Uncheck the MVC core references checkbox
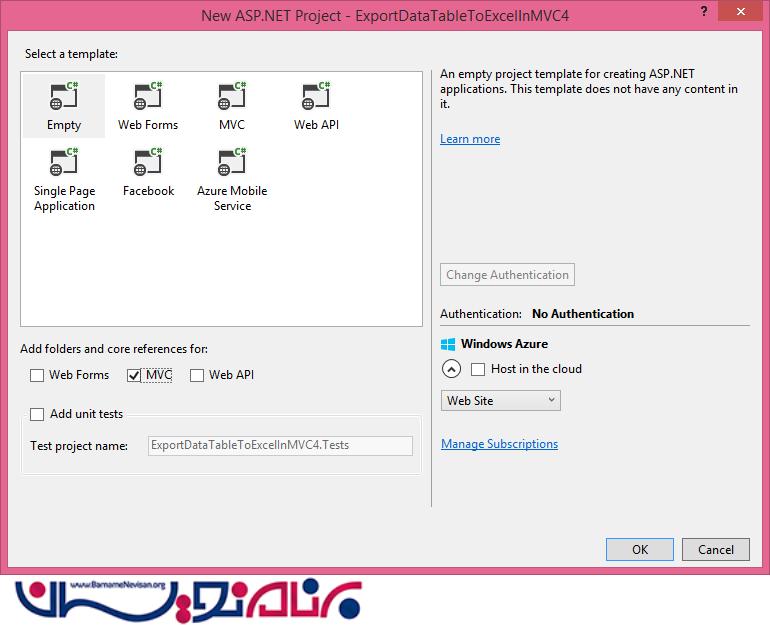 point(134,376)
